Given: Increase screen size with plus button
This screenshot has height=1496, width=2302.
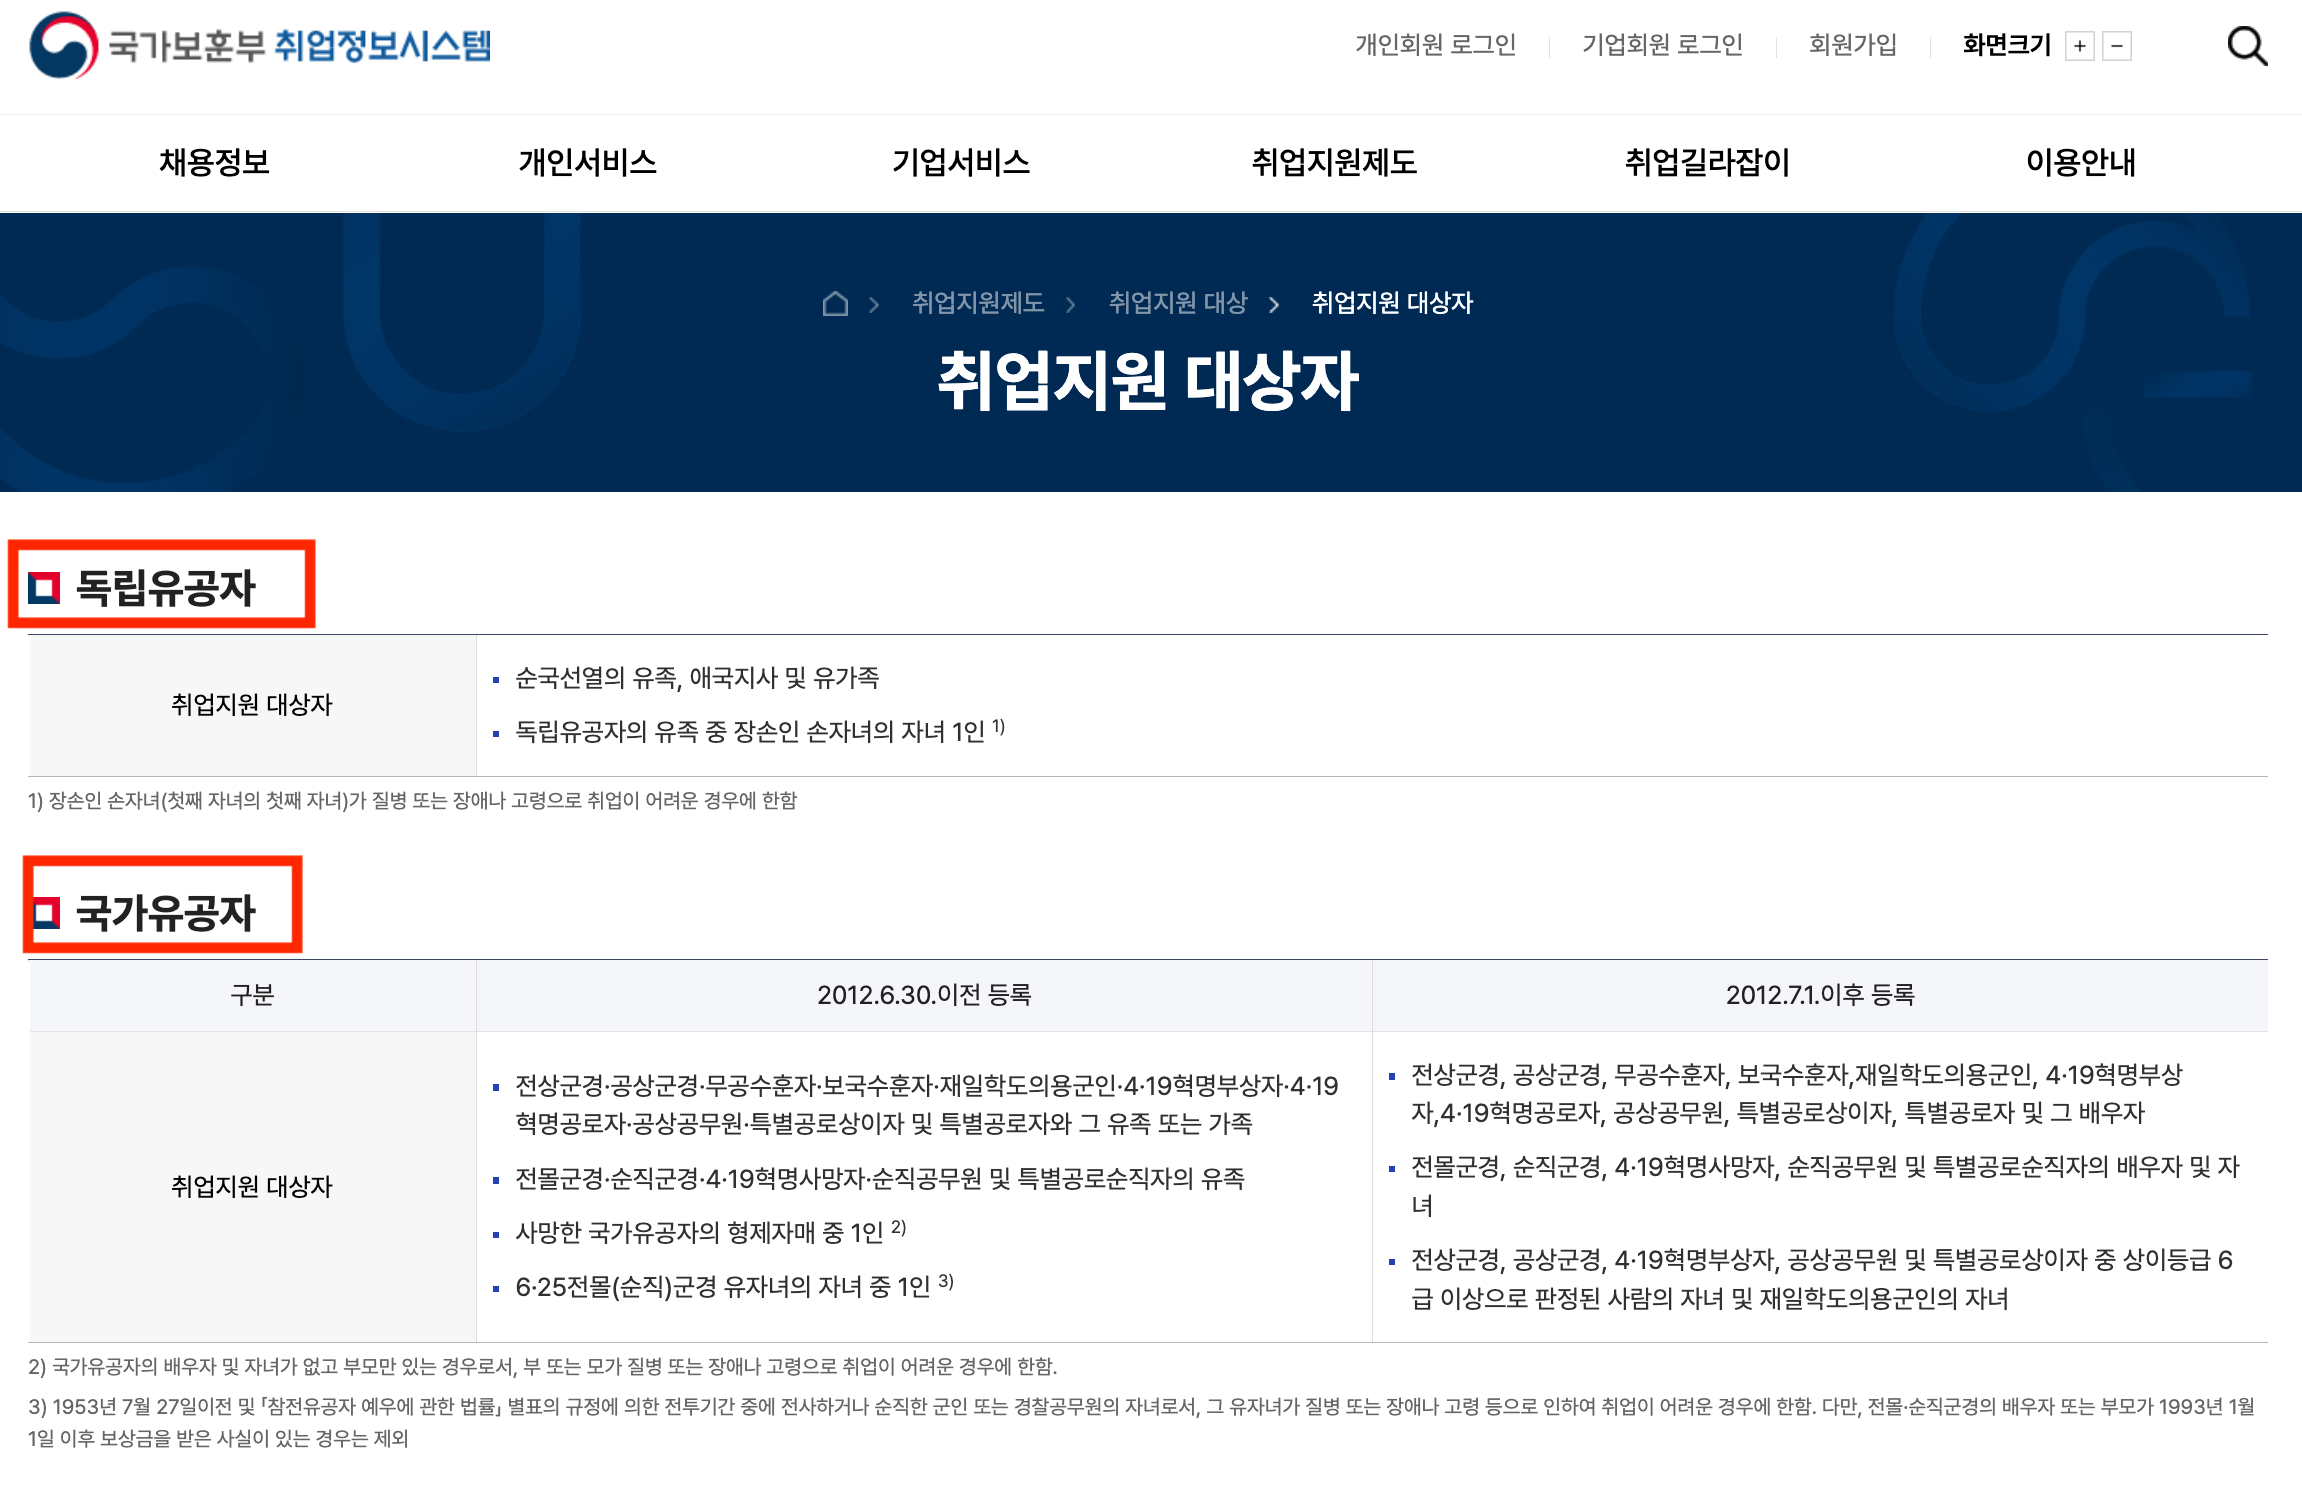Looking at the screenshot, I should [x=2079, y=46].
